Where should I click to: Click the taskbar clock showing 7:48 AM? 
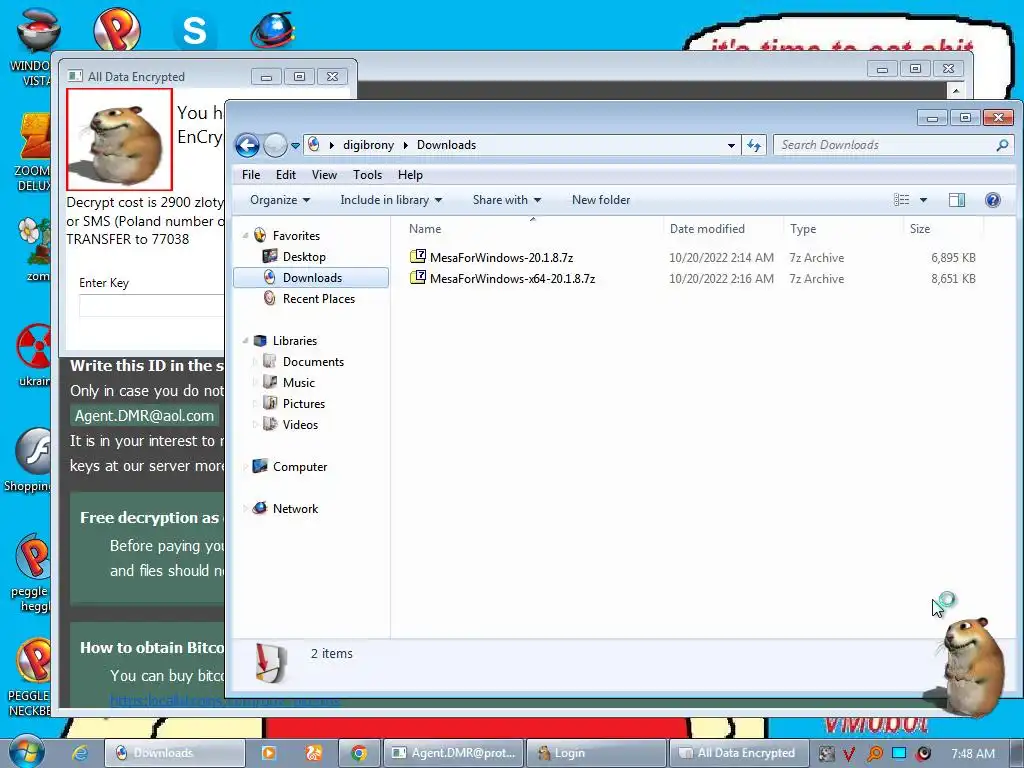pos(972,754)
